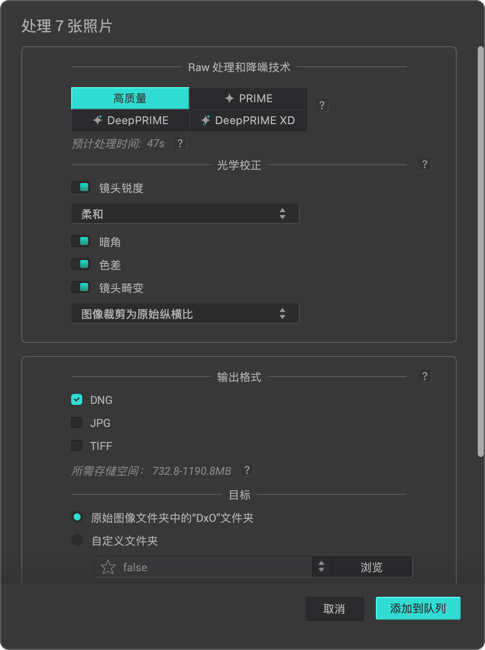Open the custom folder path dropdown arrows
Viewport: 485px width, 650px height.
click(x=321, y=567)
